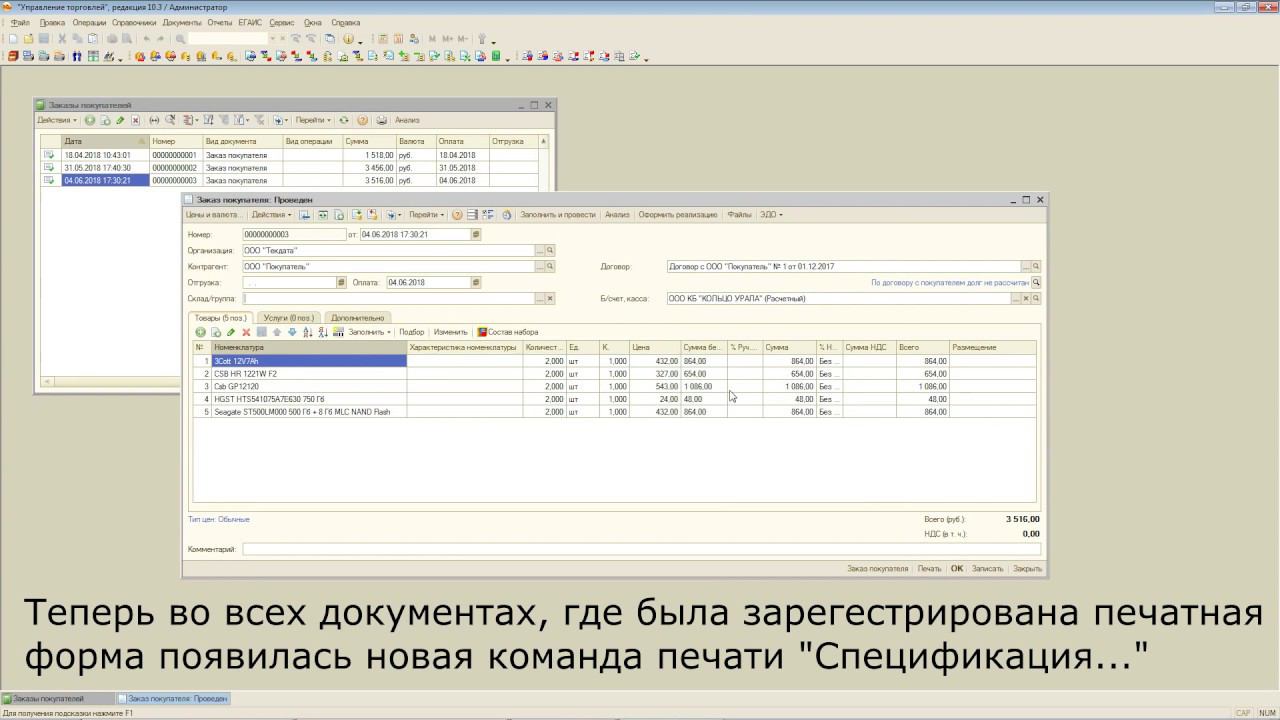1280x720 pixels.
Task: Click the delete mark icon in orders list toolbar
Action: (135, 120)
